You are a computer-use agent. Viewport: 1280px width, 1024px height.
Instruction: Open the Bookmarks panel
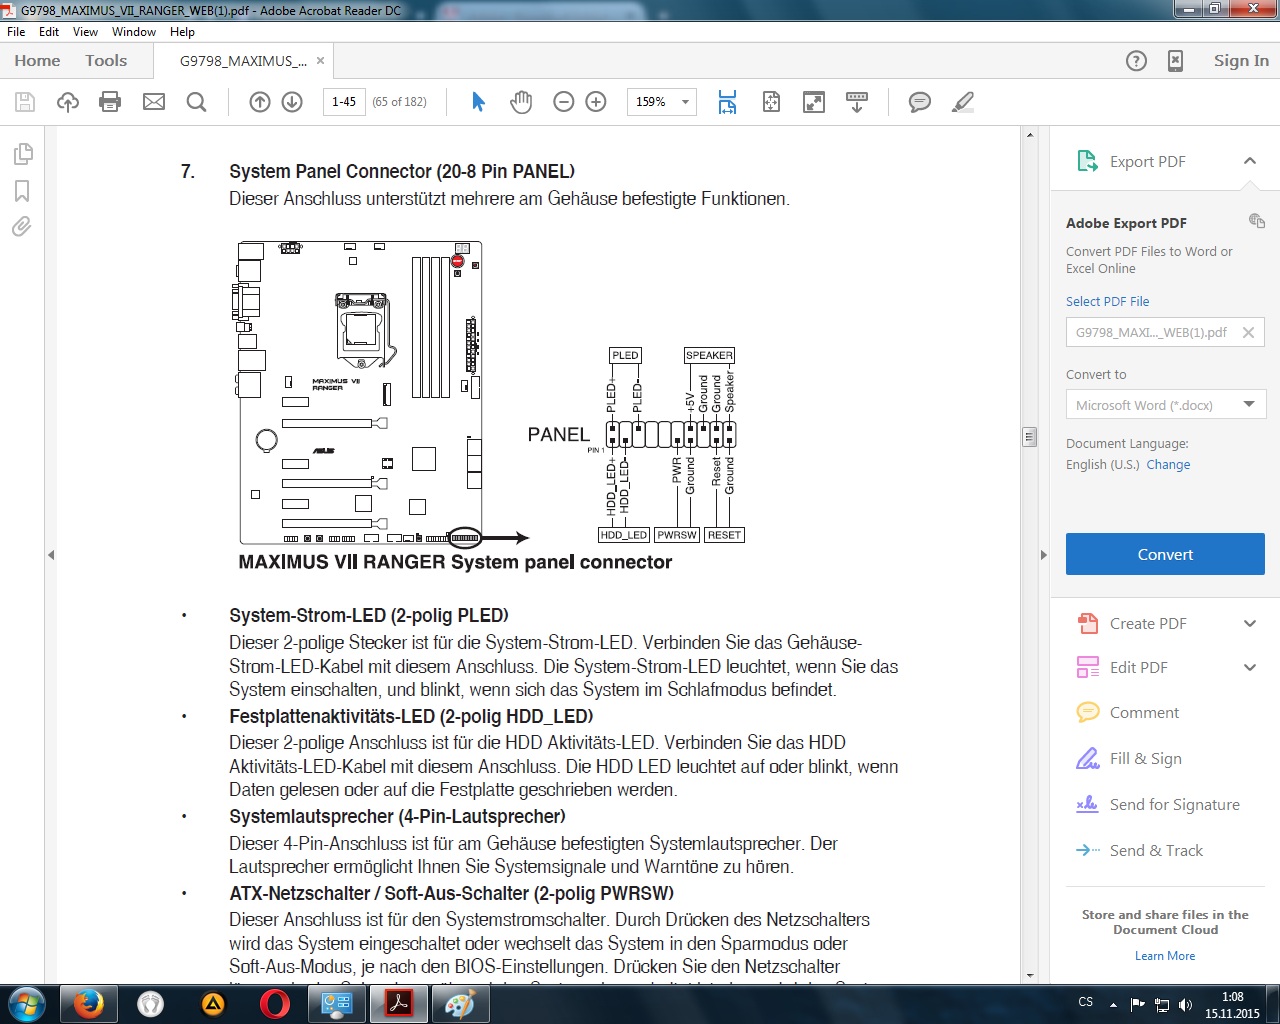(22, 191)
